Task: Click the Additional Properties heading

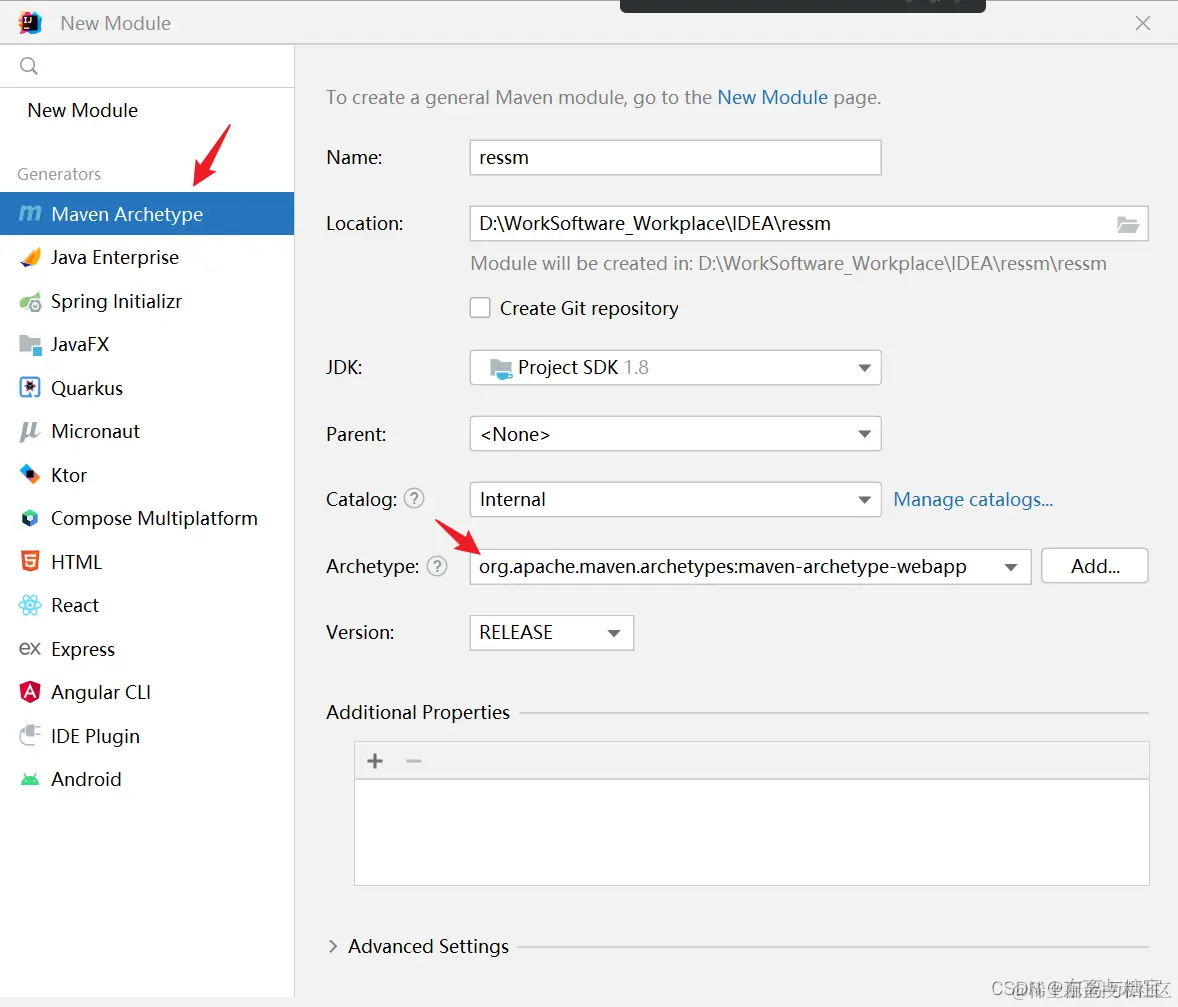Action: point(418,712)
